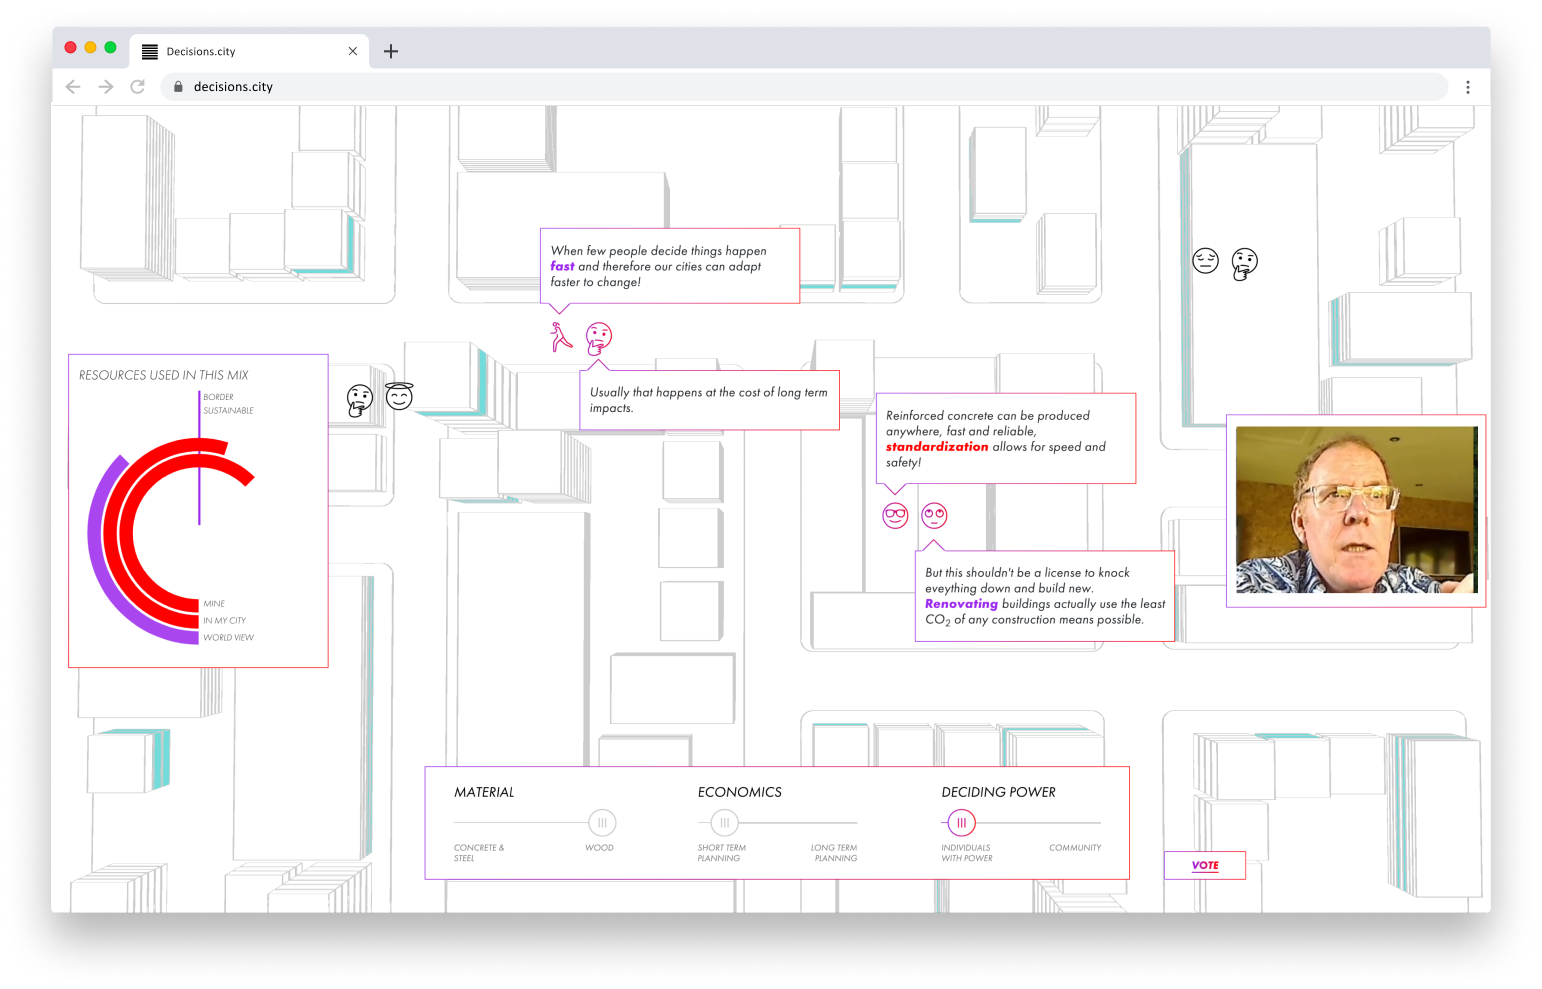Click the Material slider handle

(602, 823)
